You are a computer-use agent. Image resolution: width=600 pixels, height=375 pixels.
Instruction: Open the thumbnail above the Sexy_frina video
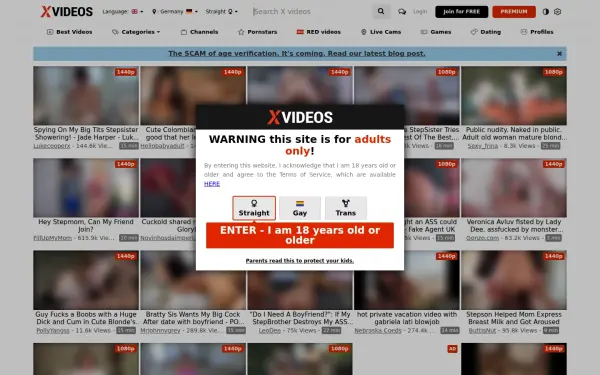pos(514,96)
